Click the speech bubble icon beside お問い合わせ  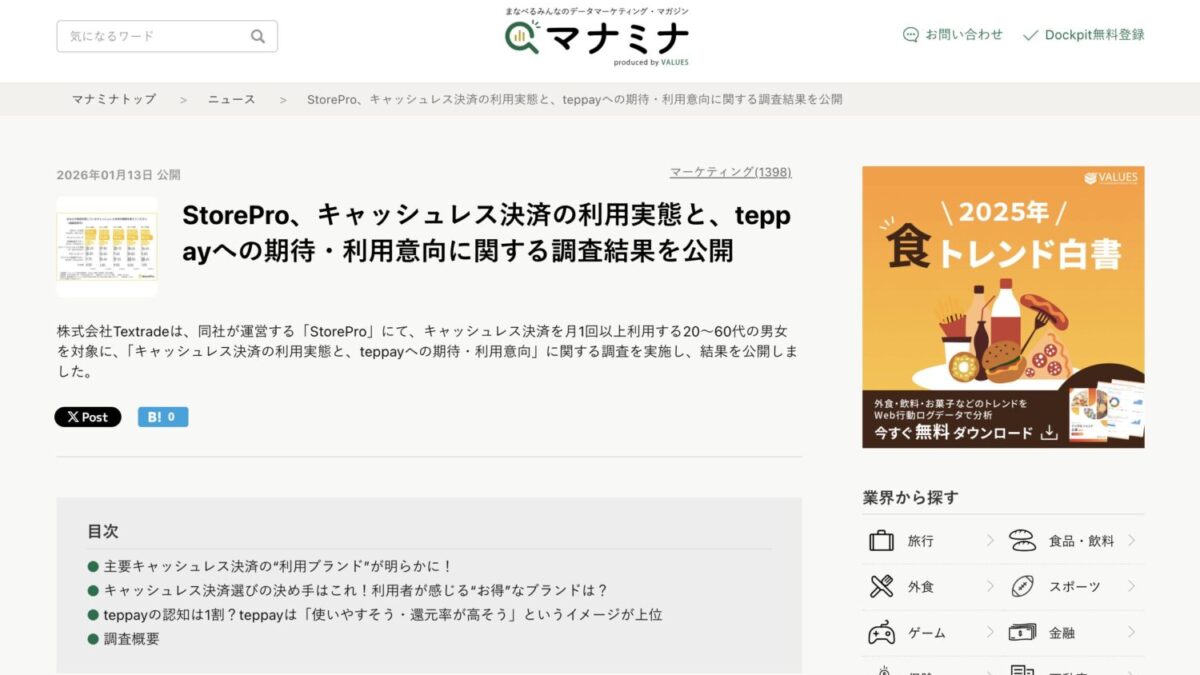(x=911, y=34)
